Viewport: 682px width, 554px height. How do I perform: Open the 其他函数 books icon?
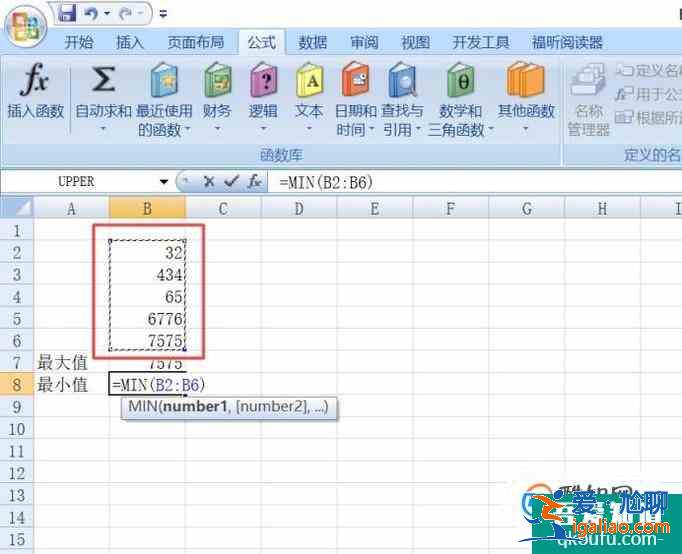click(525, 80)
